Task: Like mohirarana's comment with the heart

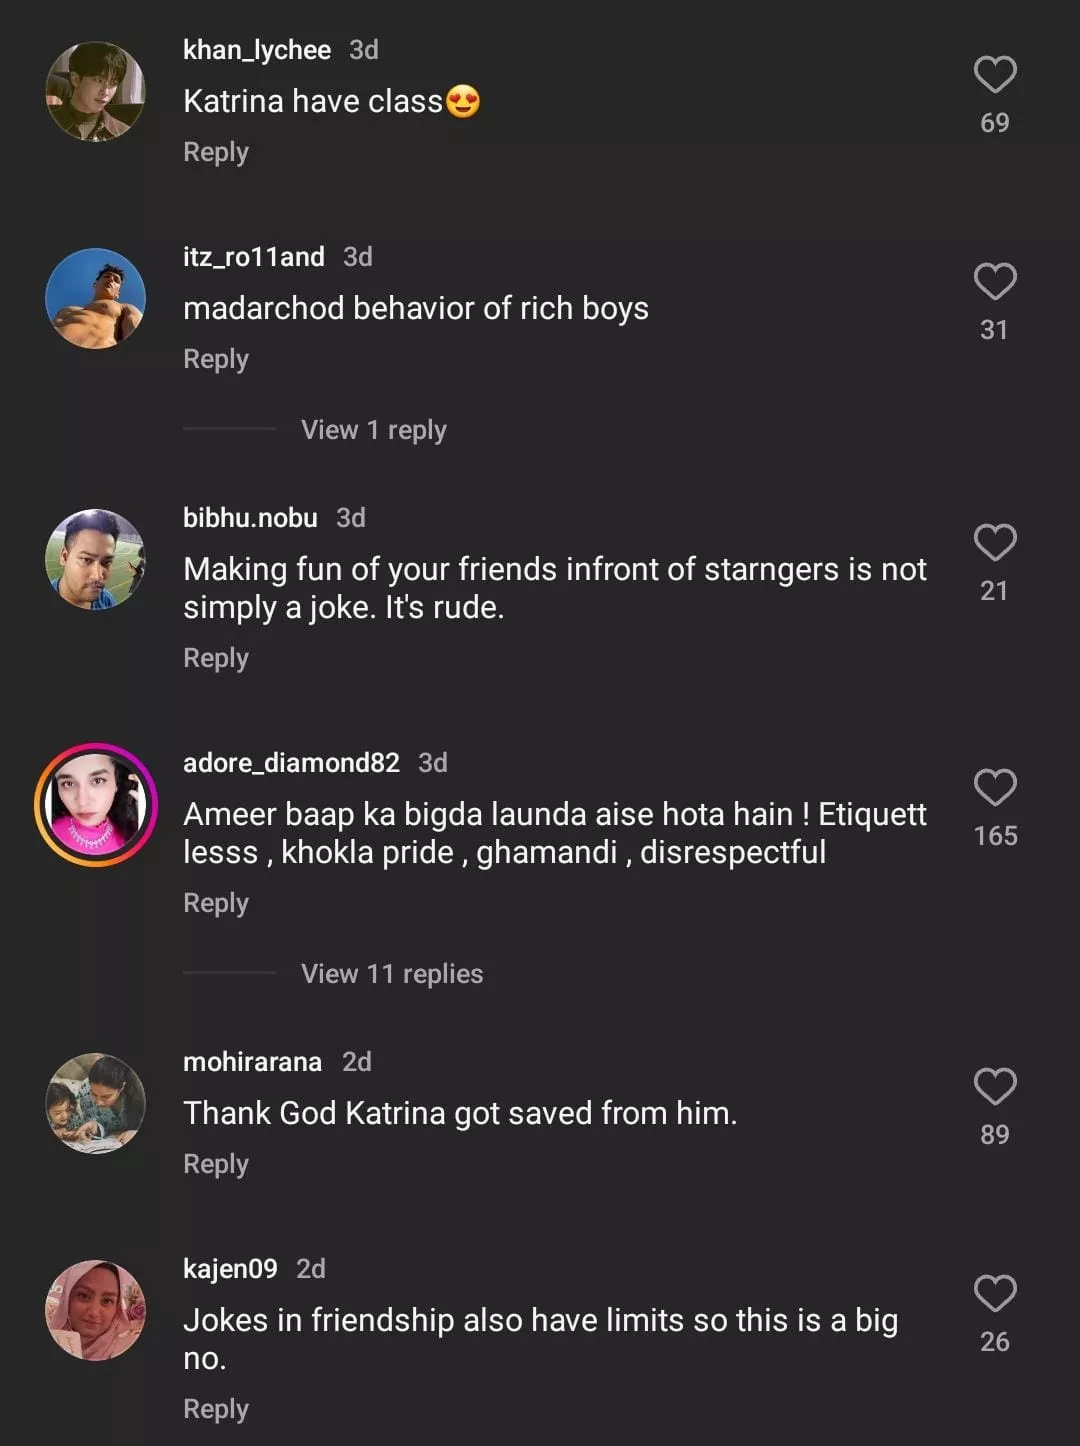Action: pos(995,1087)
